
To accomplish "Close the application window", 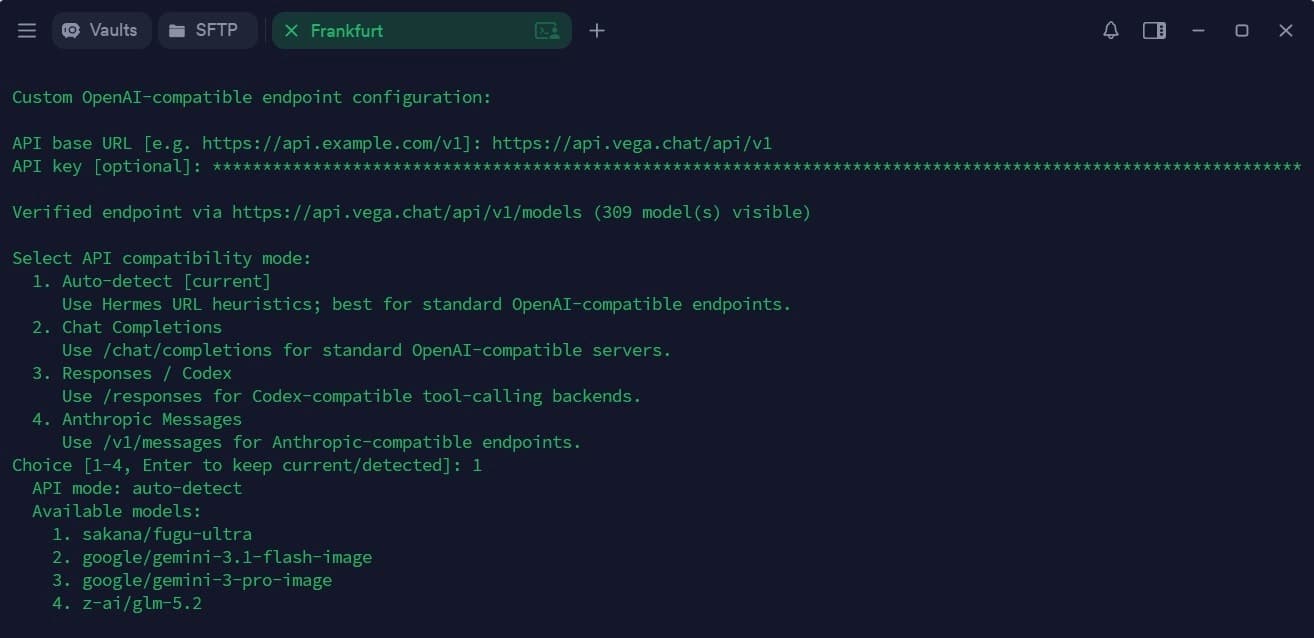I will (1286, 31).
